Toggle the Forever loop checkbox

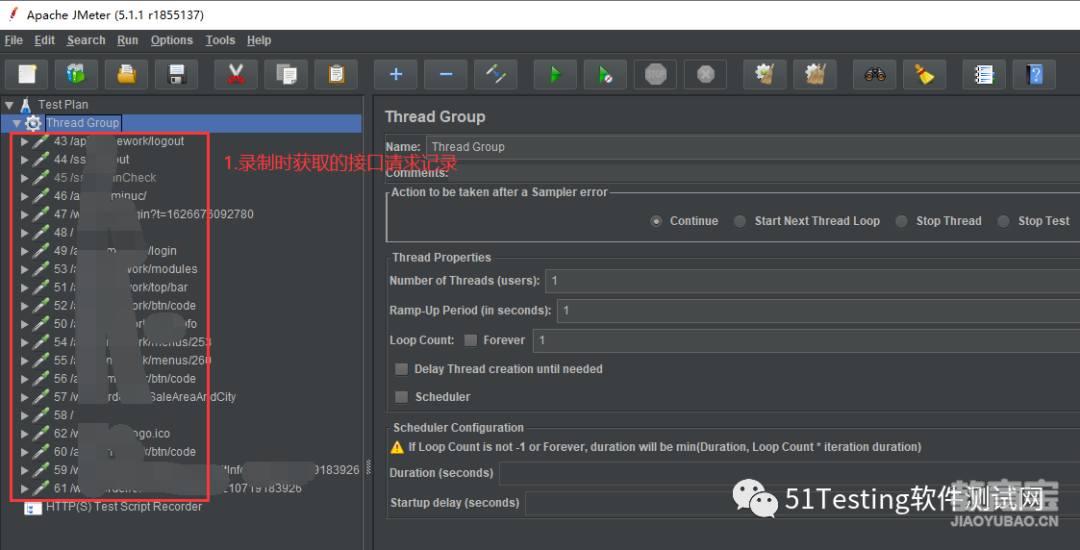pos(470,340)
